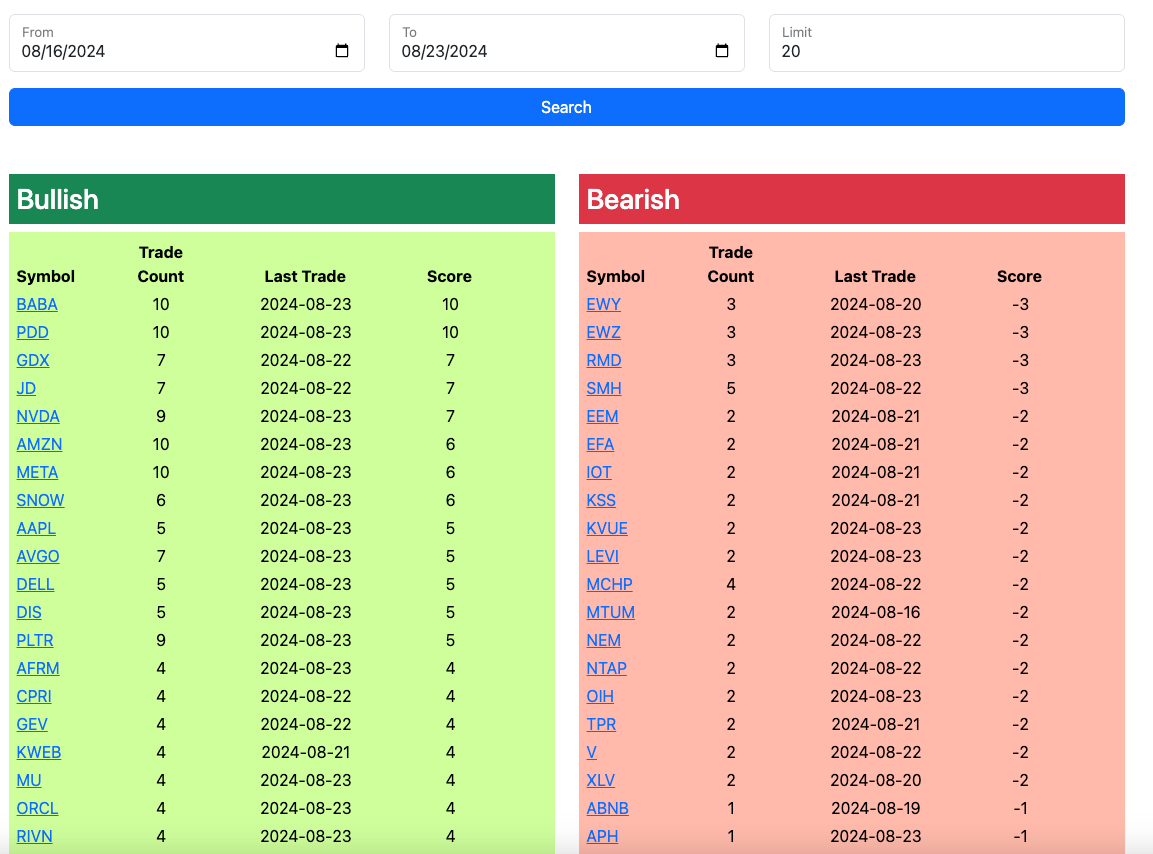
Task: Click the Bearish table Symbol column header
Action: 615,277
